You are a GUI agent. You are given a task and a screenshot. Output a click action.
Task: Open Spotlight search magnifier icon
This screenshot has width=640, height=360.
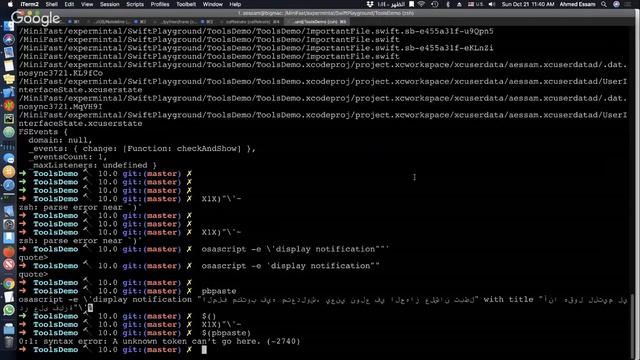pos(604,4)
